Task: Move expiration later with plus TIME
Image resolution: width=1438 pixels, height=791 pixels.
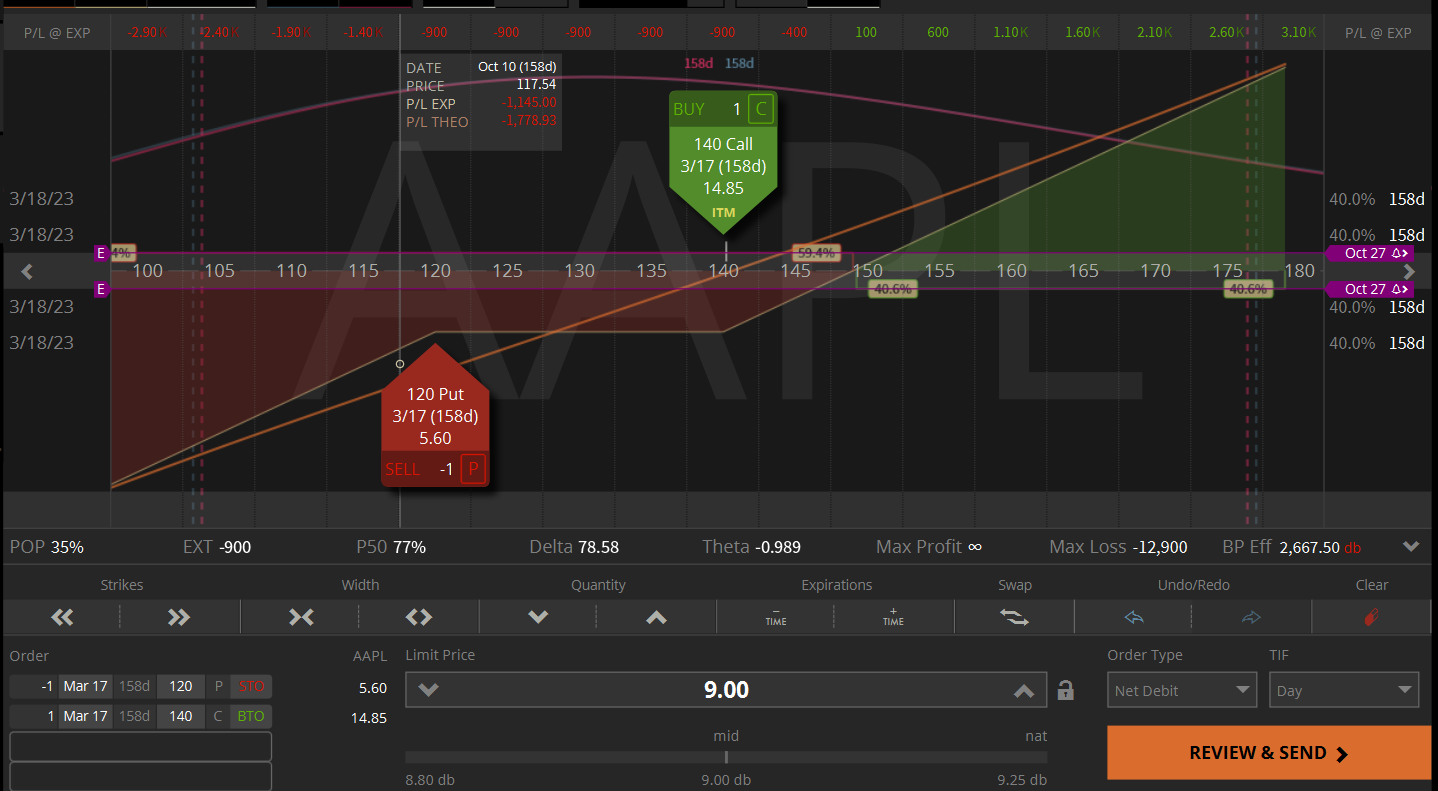Action: pos(893,617)
